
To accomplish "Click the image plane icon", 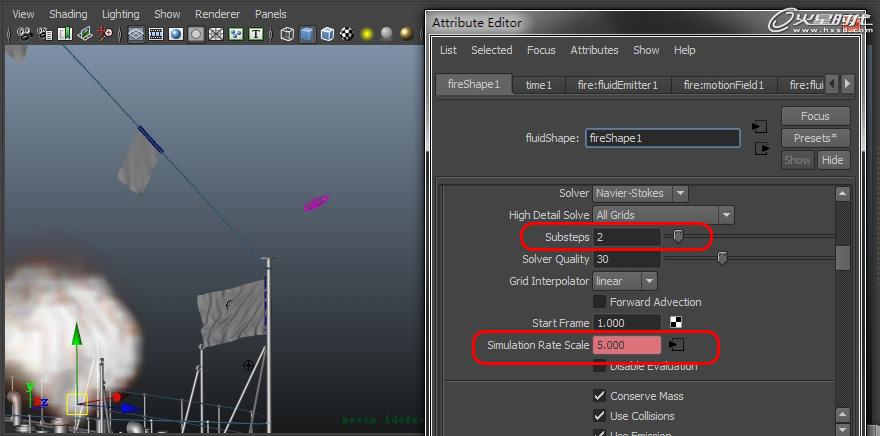I will click(85, 35).
